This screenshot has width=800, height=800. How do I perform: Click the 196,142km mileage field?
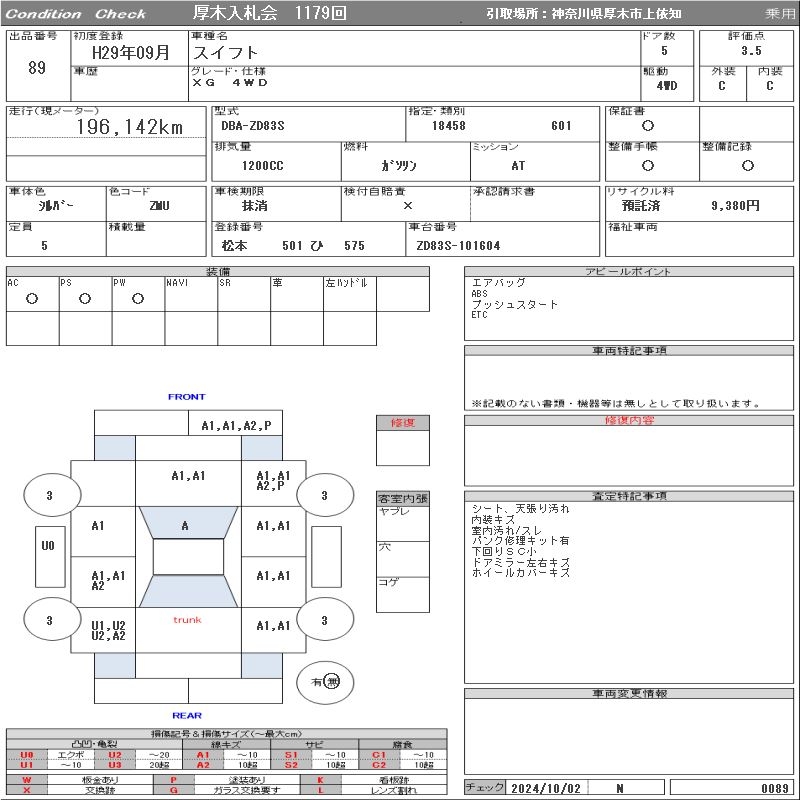pos(130,127)
